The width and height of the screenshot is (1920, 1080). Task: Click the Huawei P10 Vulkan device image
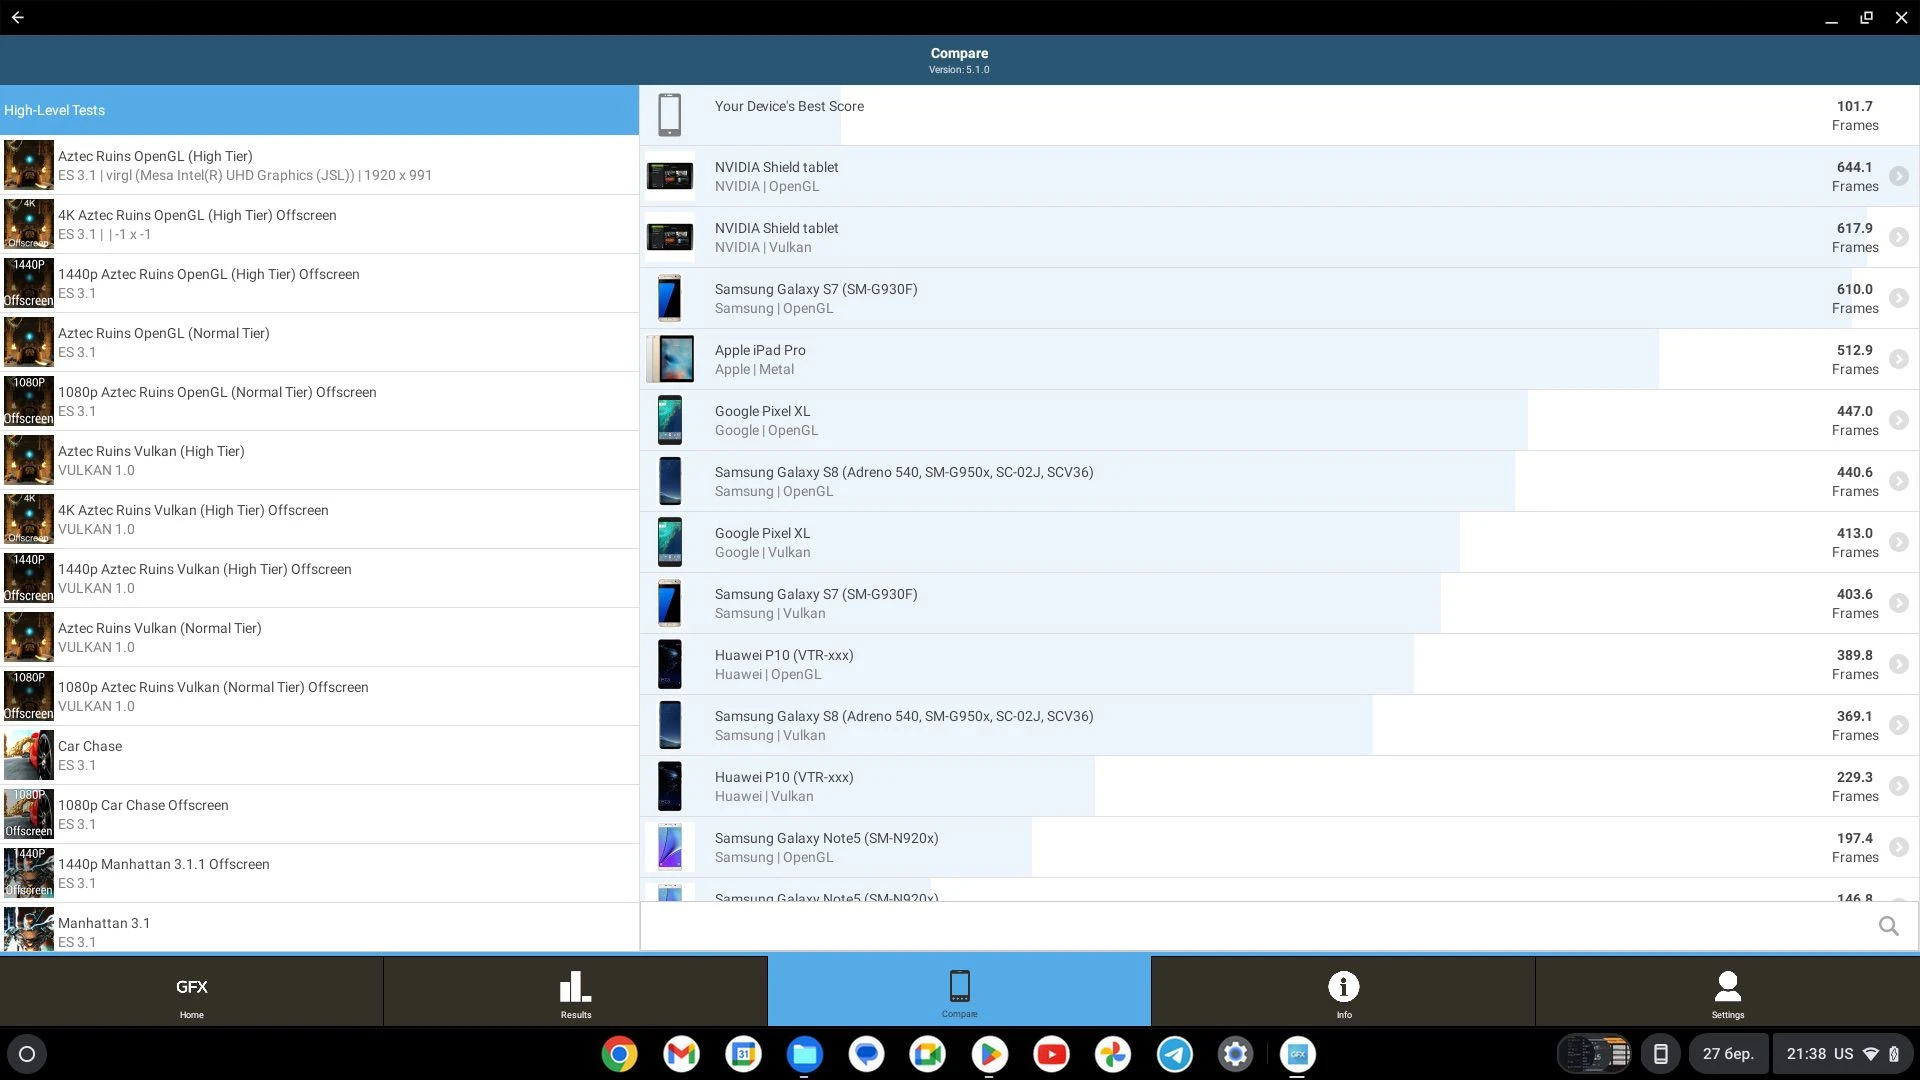tap(670, 786)
